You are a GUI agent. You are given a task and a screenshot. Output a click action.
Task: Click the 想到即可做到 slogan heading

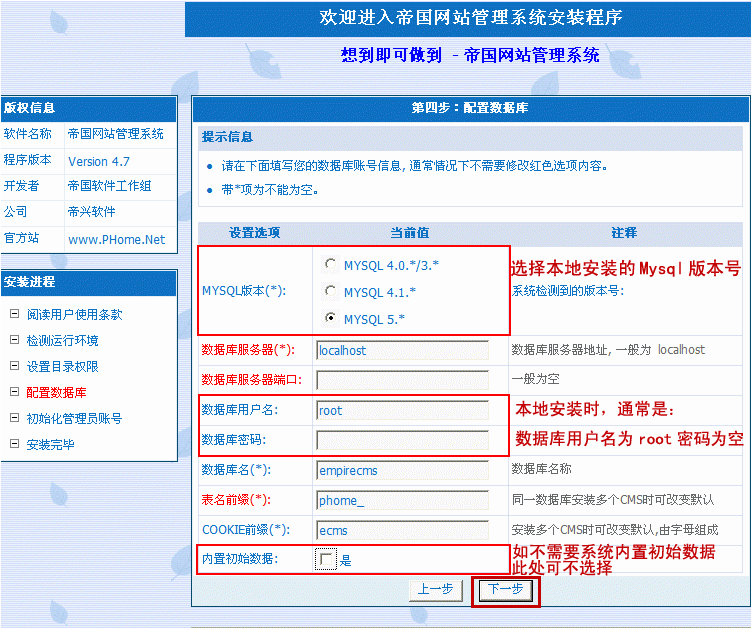[x=470, y=55]
